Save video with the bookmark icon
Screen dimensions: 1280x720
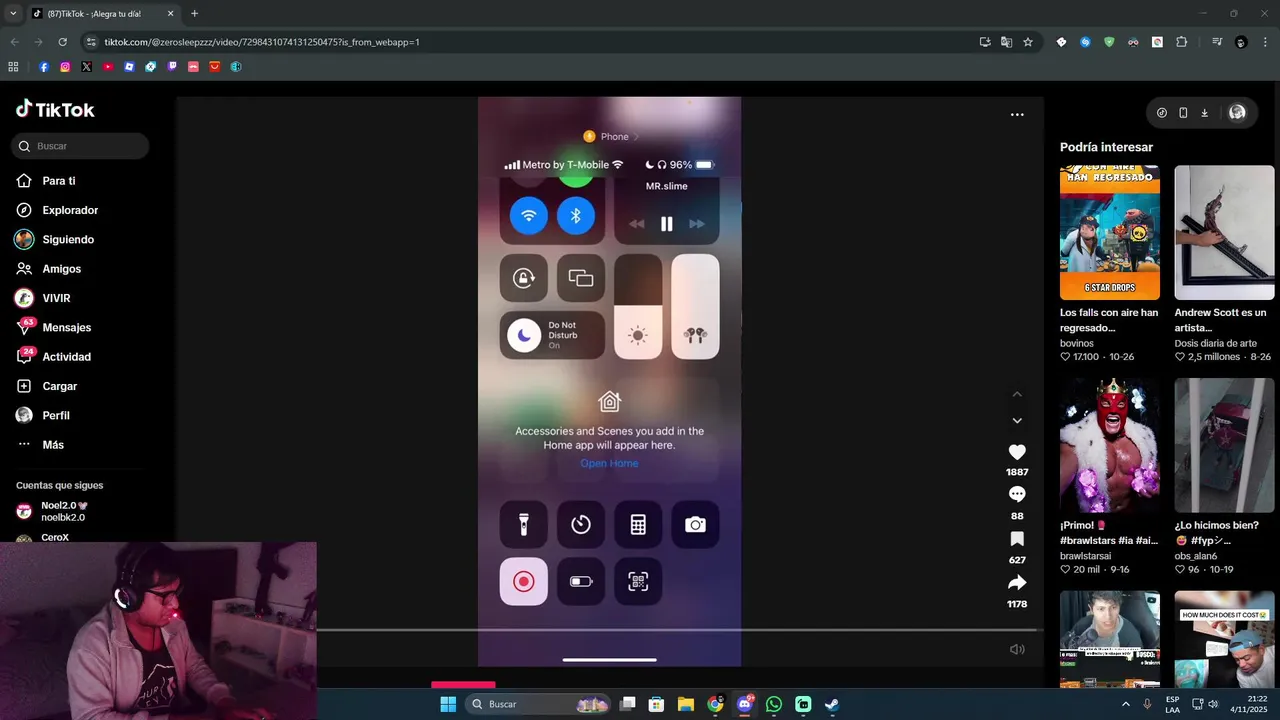tap(1017, 539)
